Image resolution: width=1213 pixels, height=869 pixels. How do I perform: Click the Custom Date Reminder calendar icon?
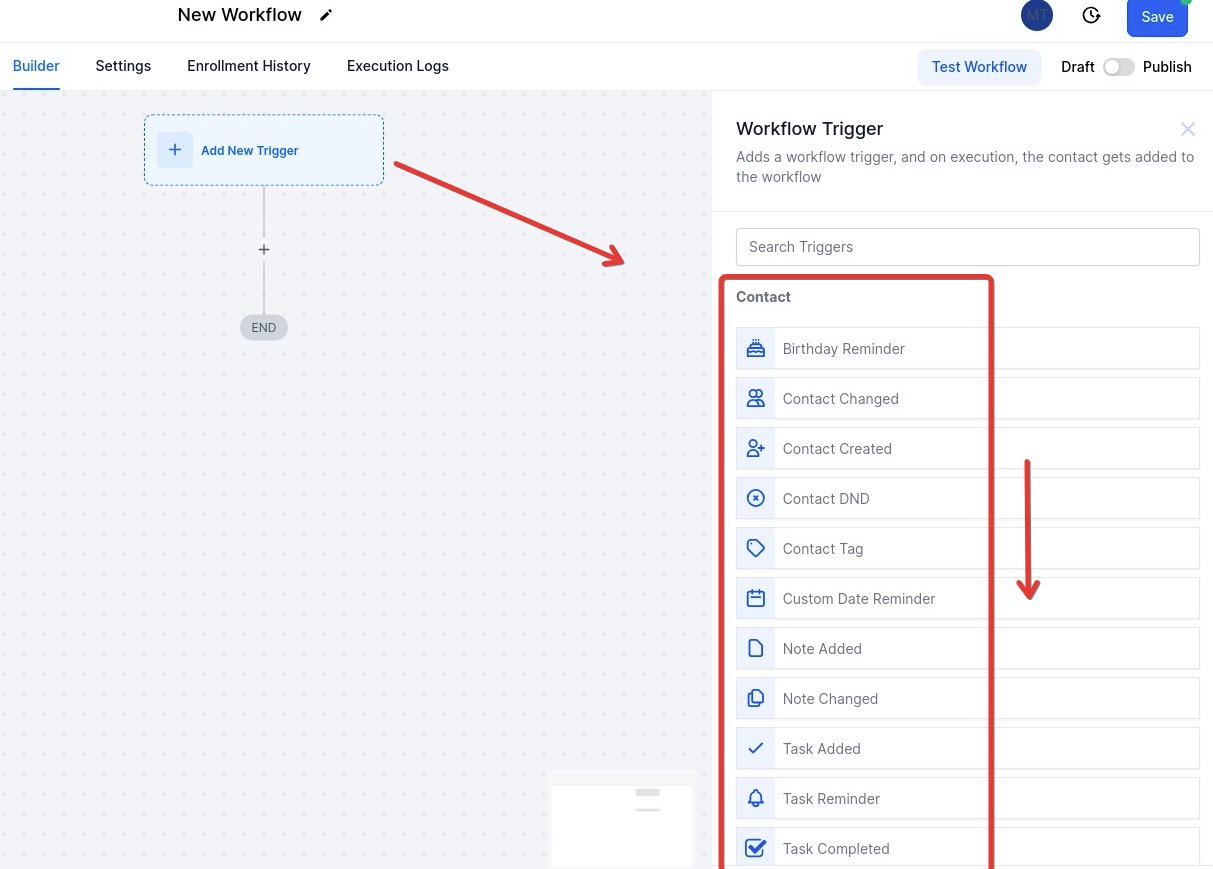click(x=756, y=598)
